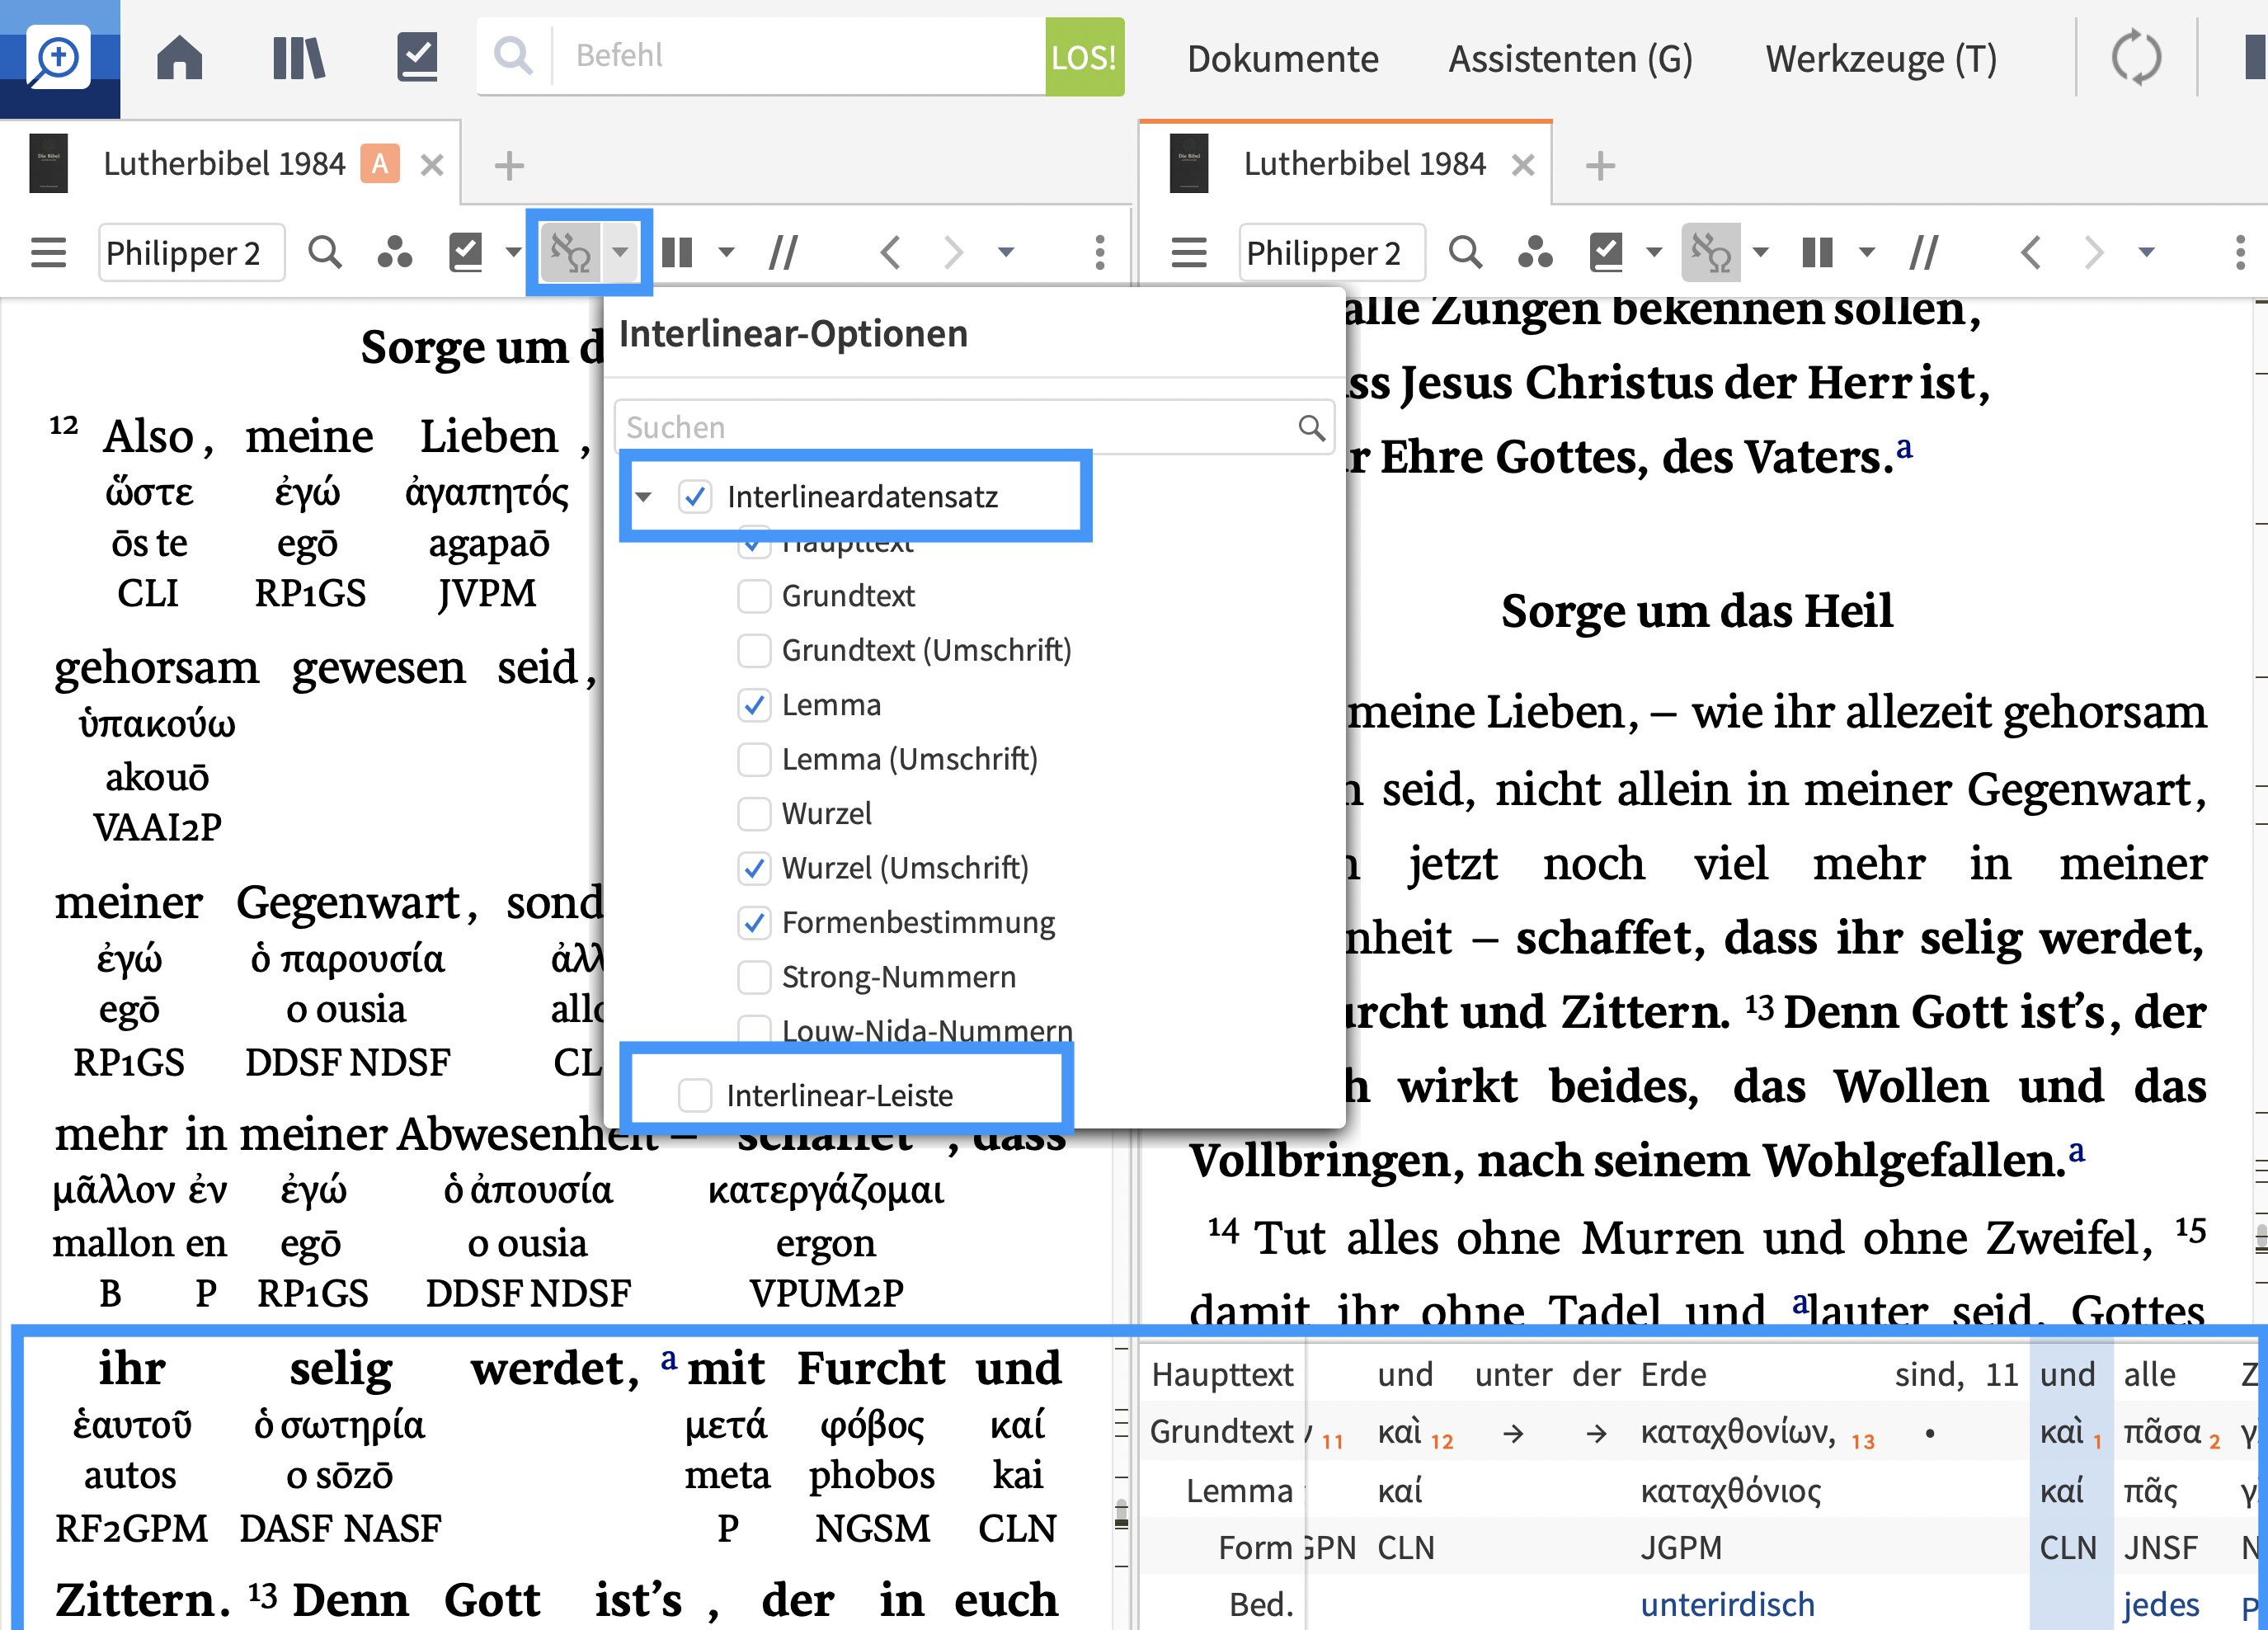Uncheck the Interlineardatensatz checkbox
Image resolution: width=2268 pixels, height=1630 pixels.
[695, 496]
